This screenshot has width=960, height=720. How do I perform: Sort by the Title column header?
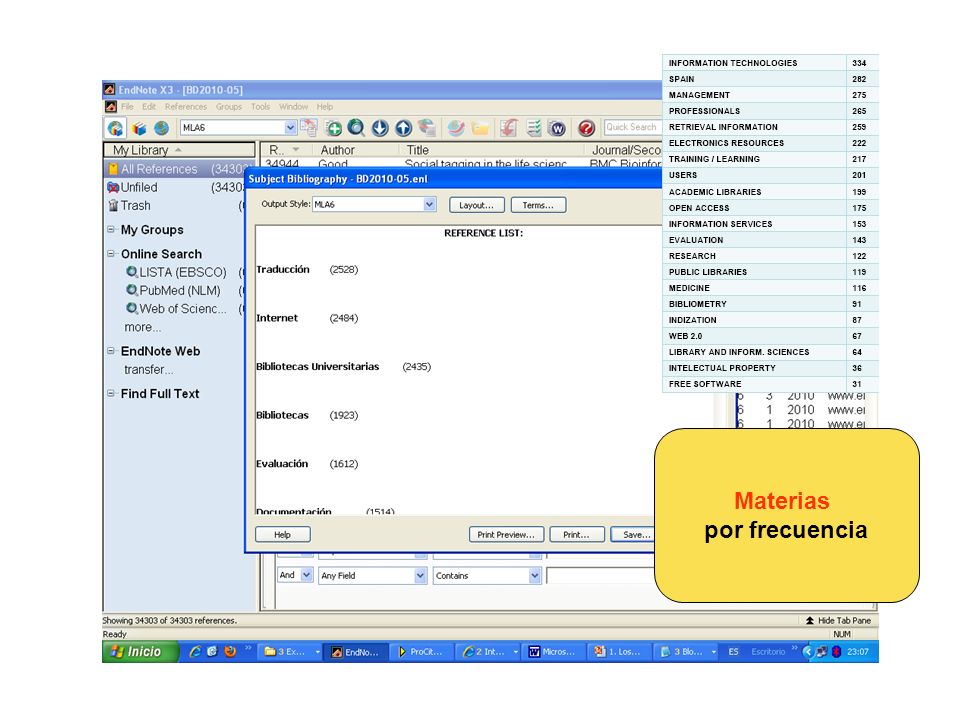[x=418, y=150]
